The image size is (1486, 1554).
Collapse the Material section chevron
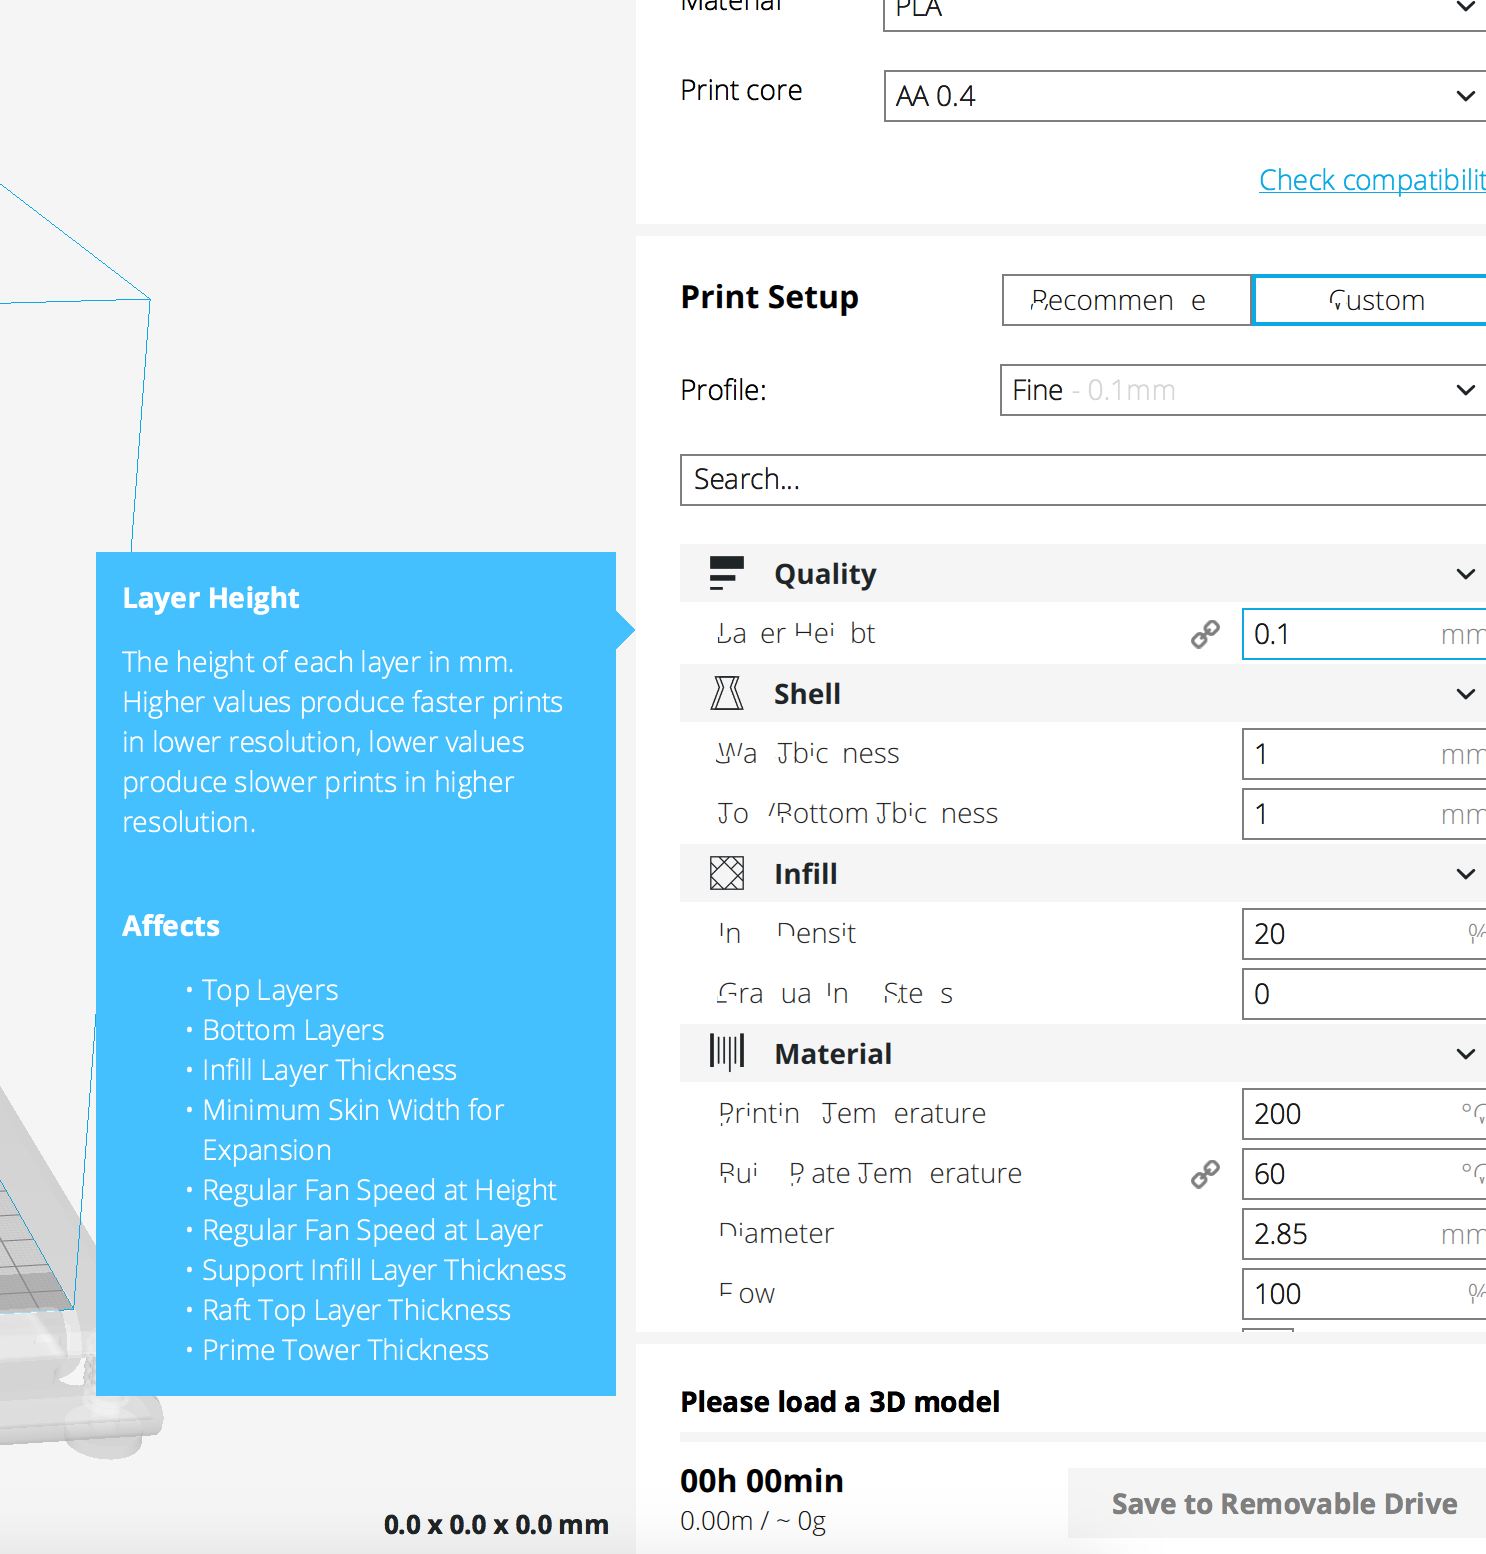point(1465,1054)
